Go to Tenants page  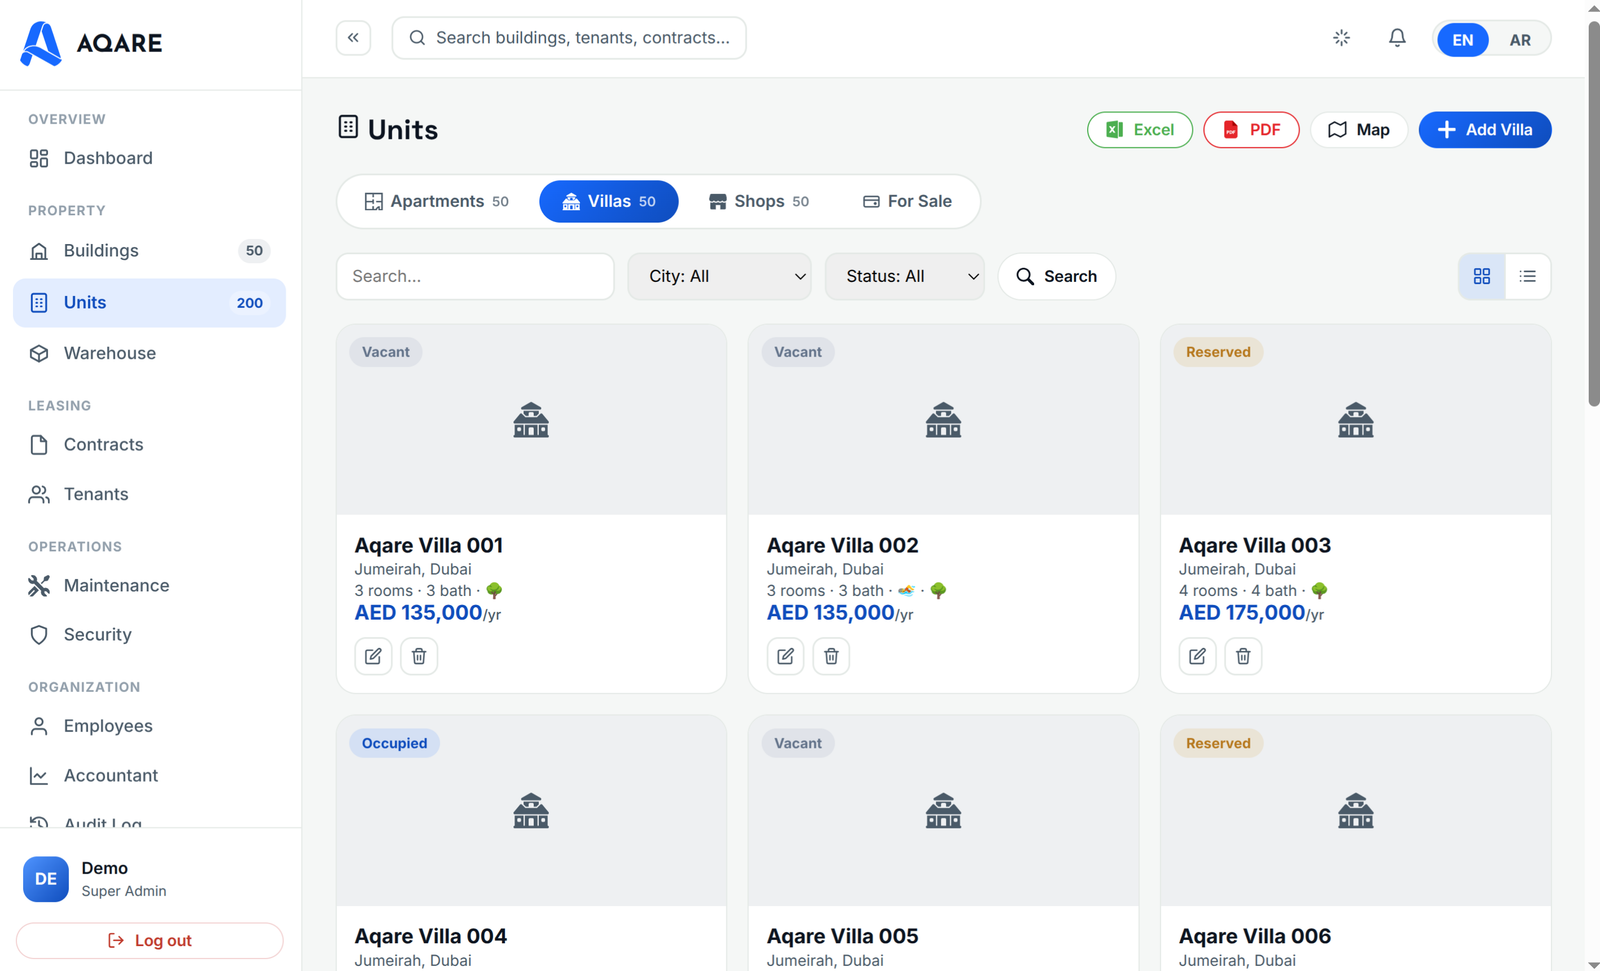point(149,494)
